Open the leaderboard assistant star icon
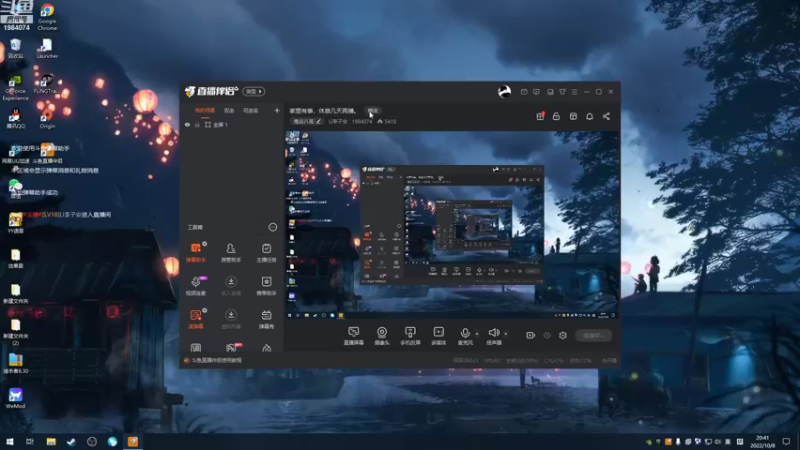Screen dimensions: 800x450 [x=266, y=282]
